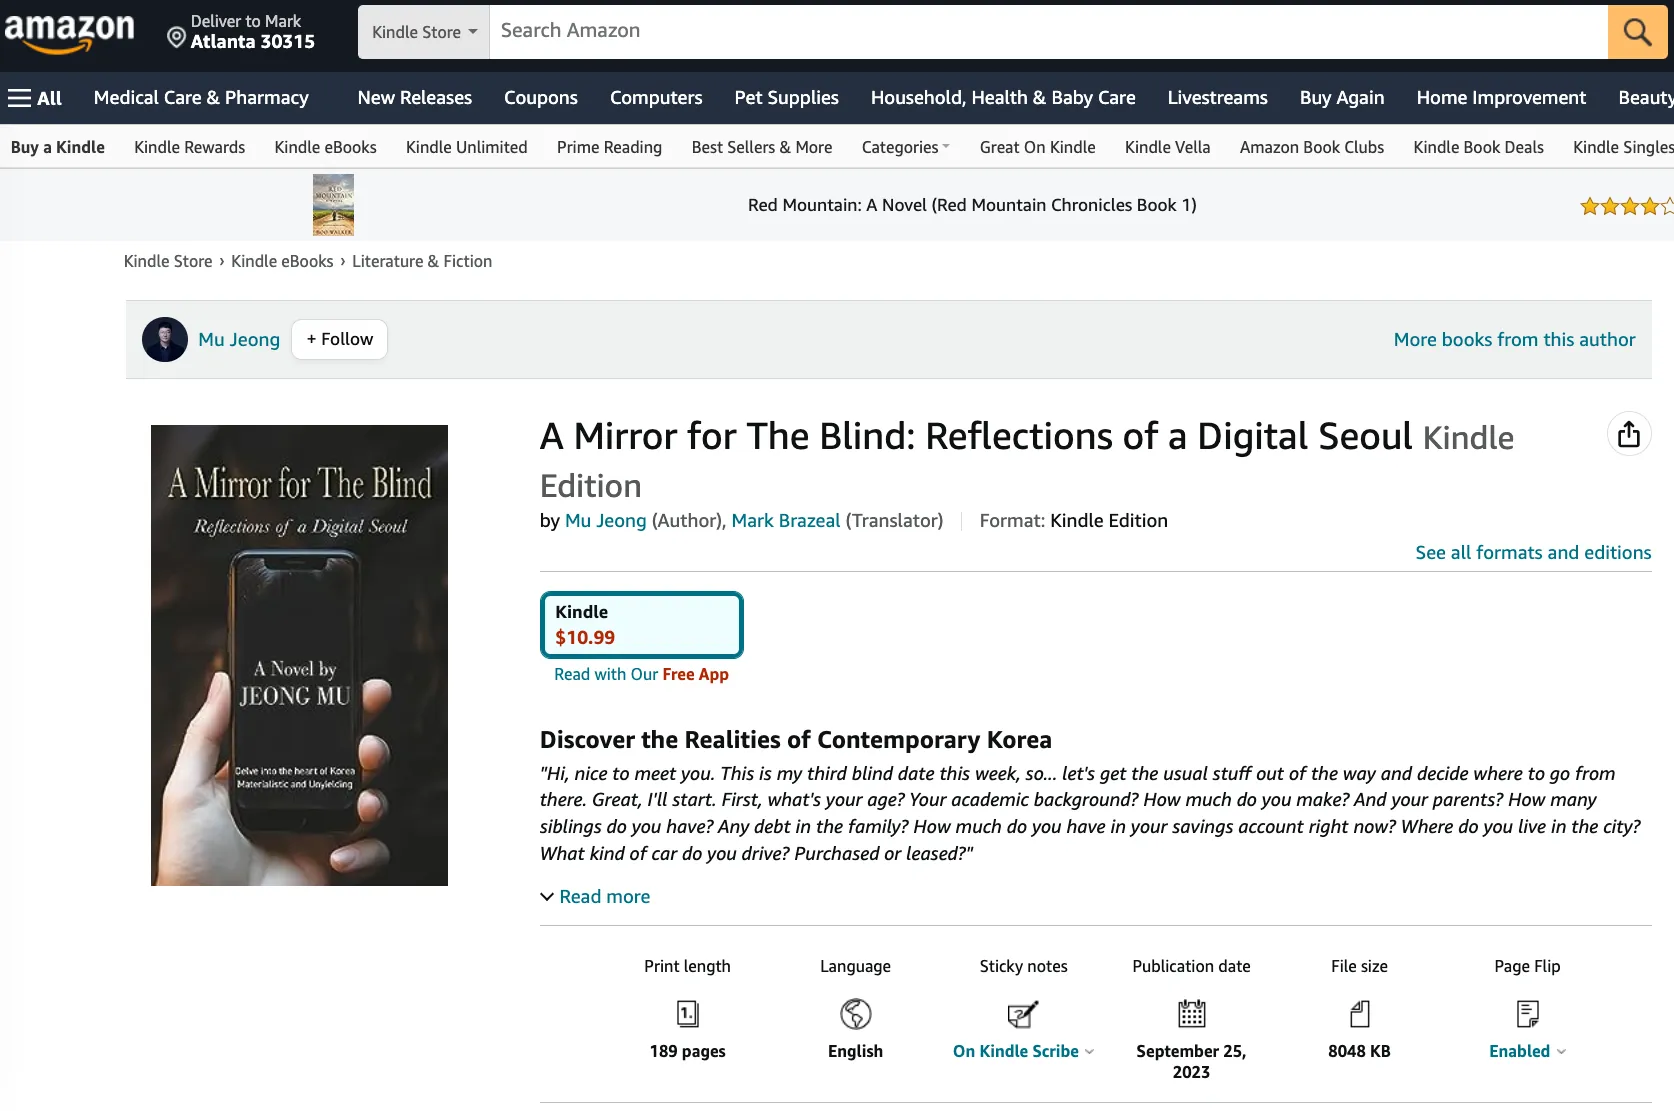Expand the Page Flip Enabled dropdown
This screenshot has width=1674, height=1111.
(x=1527, y=1051)
